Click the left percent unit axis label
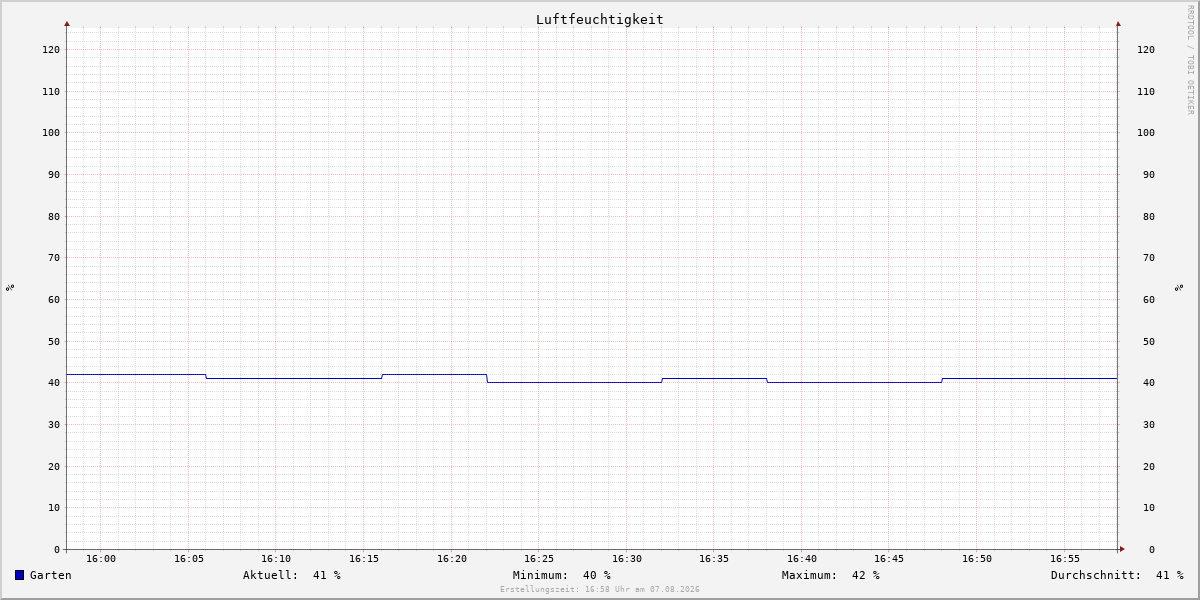The image size is (1200, 600). coord(10,287)
